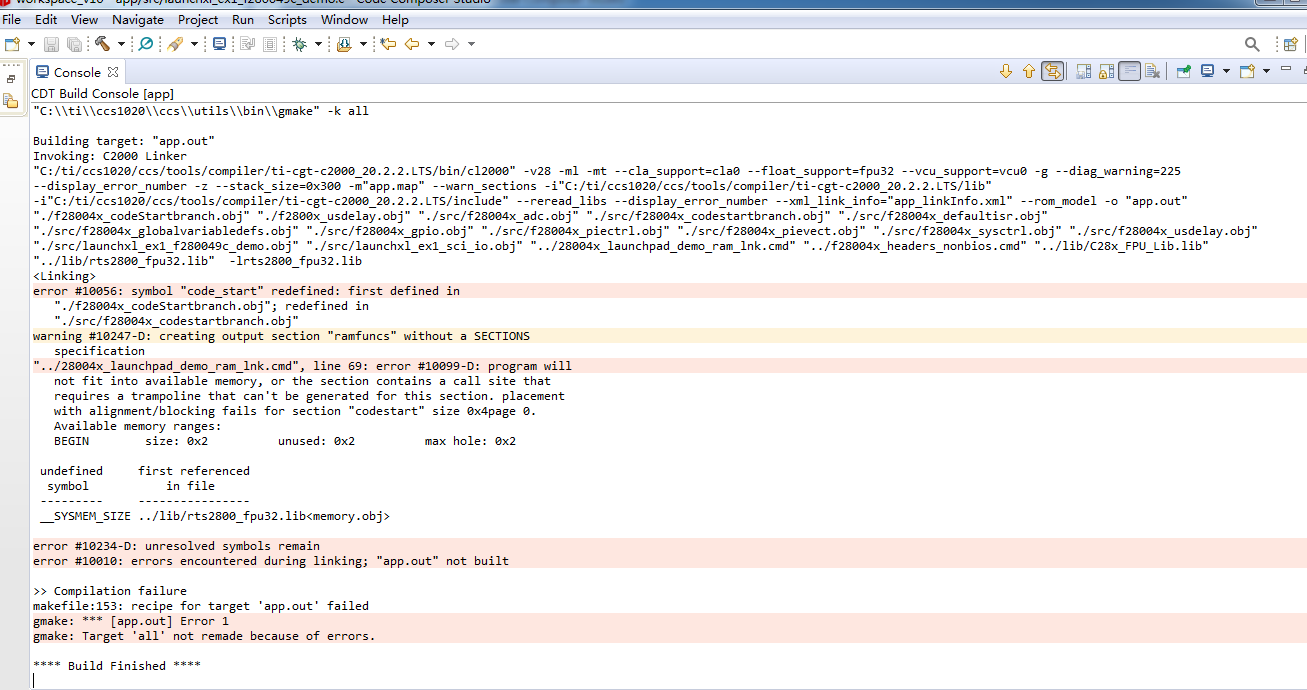This screenshot has width=1307, height=690.
Task: Toggle Pin Console button
Action: pyautogui.click(x=1184, y=71)
